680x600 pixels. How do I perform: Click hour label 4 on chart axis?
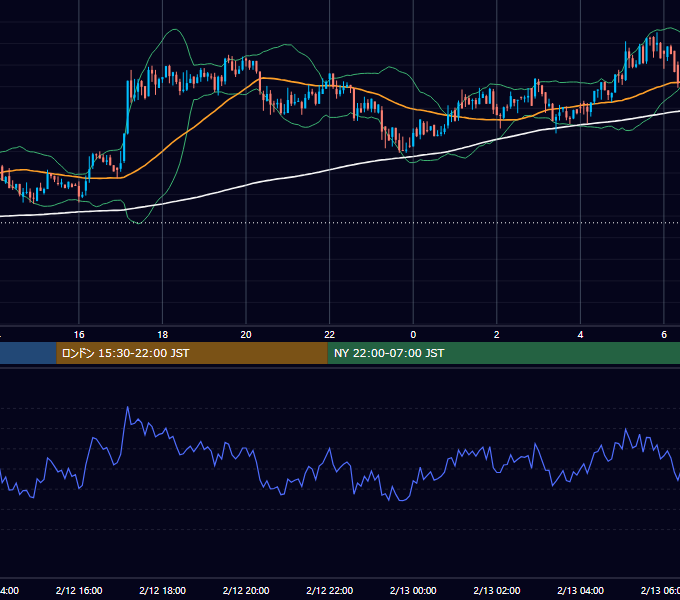580,335
